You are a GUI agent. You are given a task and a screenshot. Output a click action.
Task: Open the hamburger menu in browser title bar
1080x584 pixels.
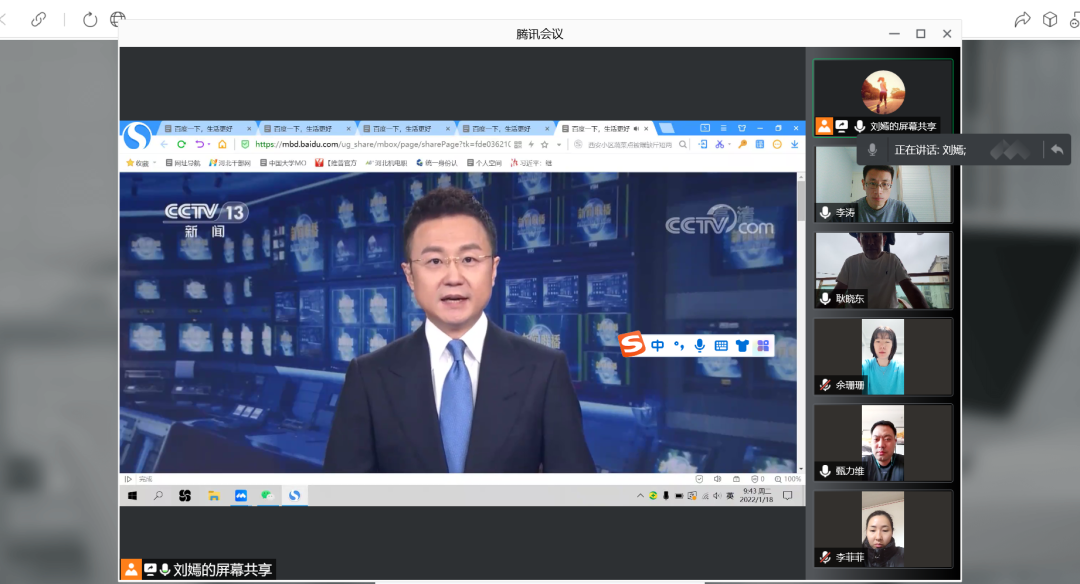[x=723, y=128]
